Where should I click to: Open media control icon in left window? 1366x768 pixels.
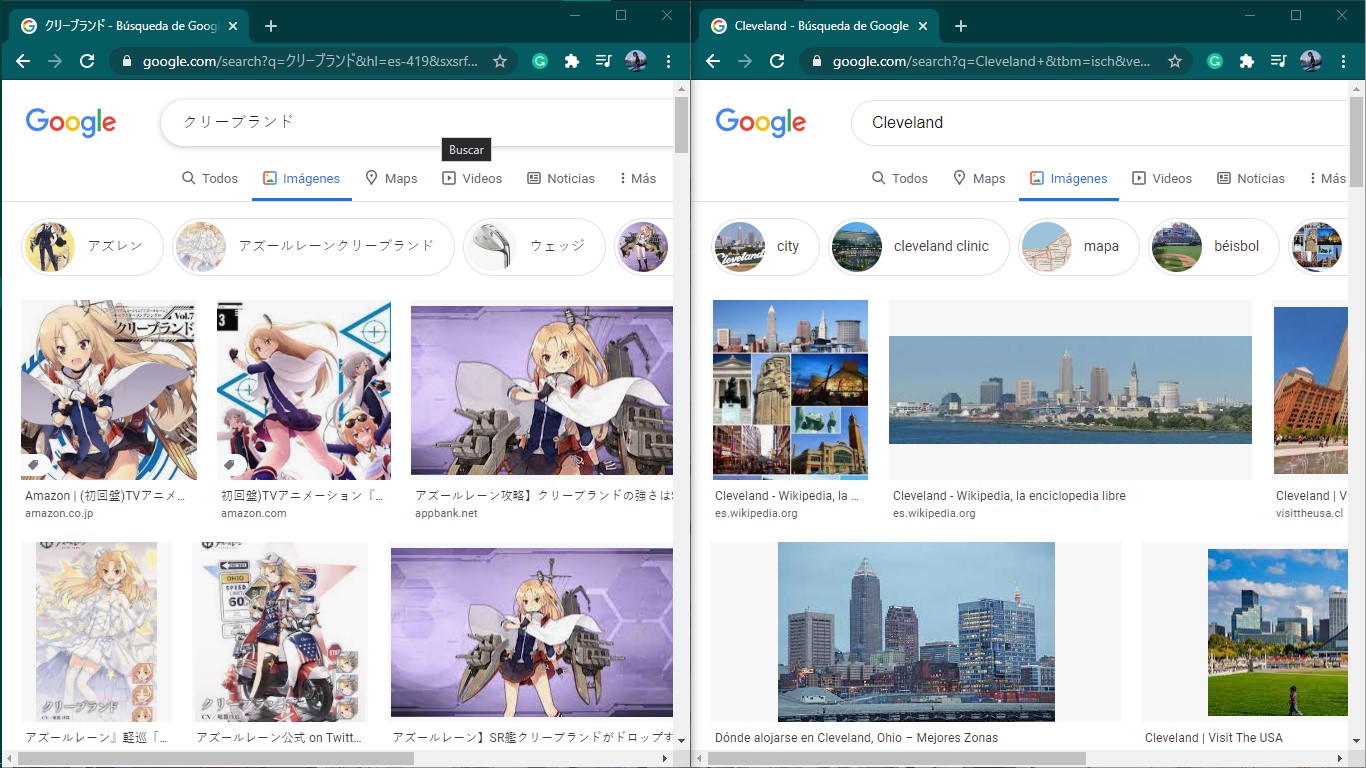(x=603, y=61)
